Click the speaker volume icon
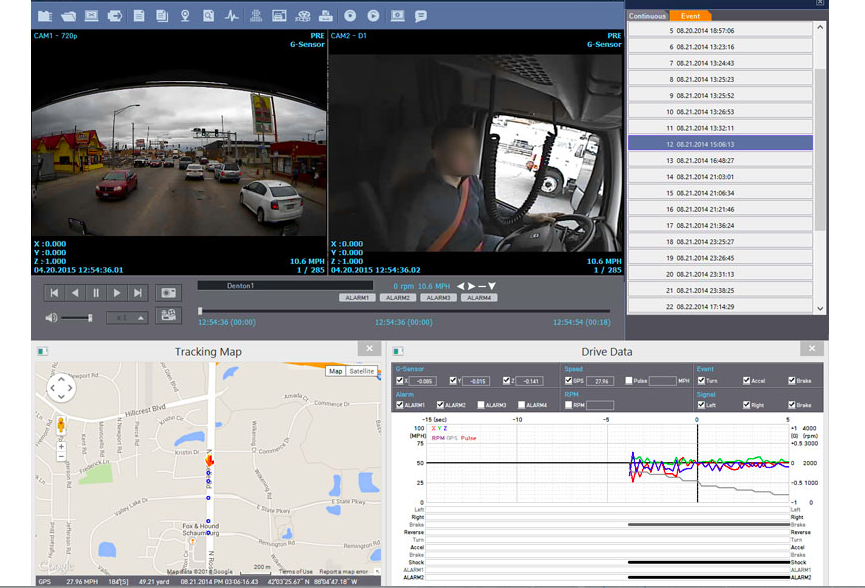Screen dimensions: 865x588 tap(50, 317)
